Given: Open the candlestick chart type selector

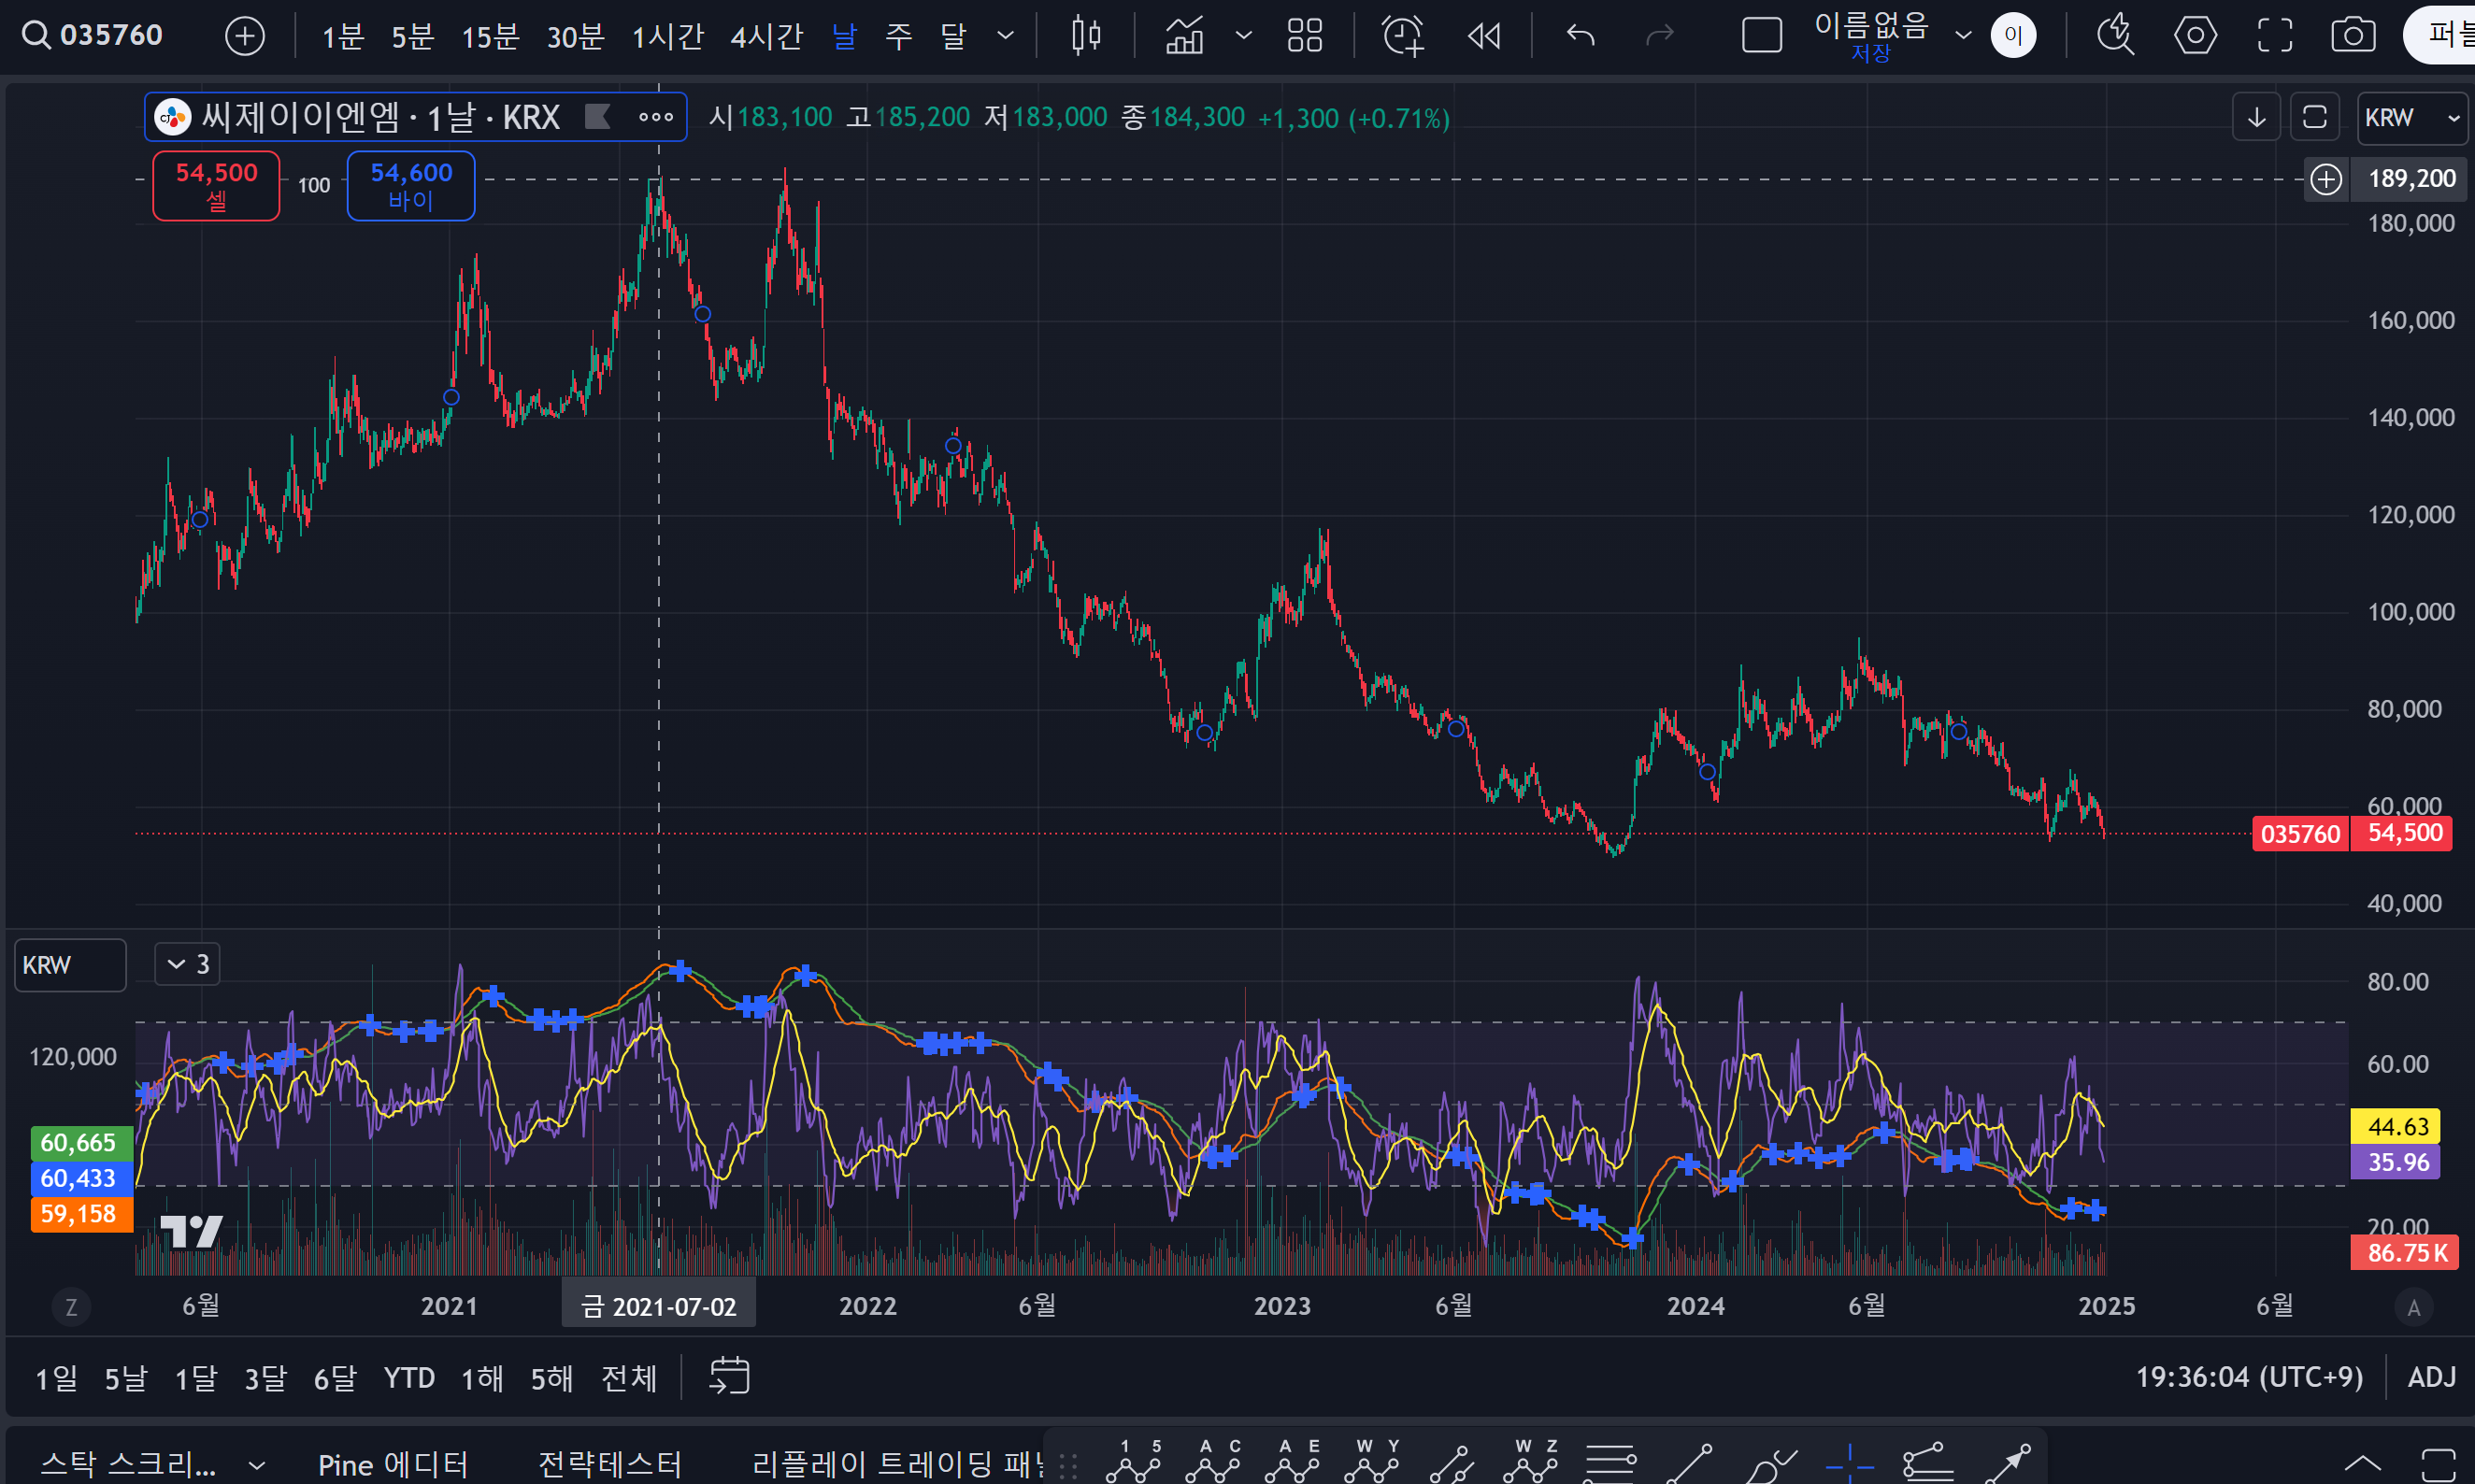Looking at the screenshot, I should click(1085, 36).
